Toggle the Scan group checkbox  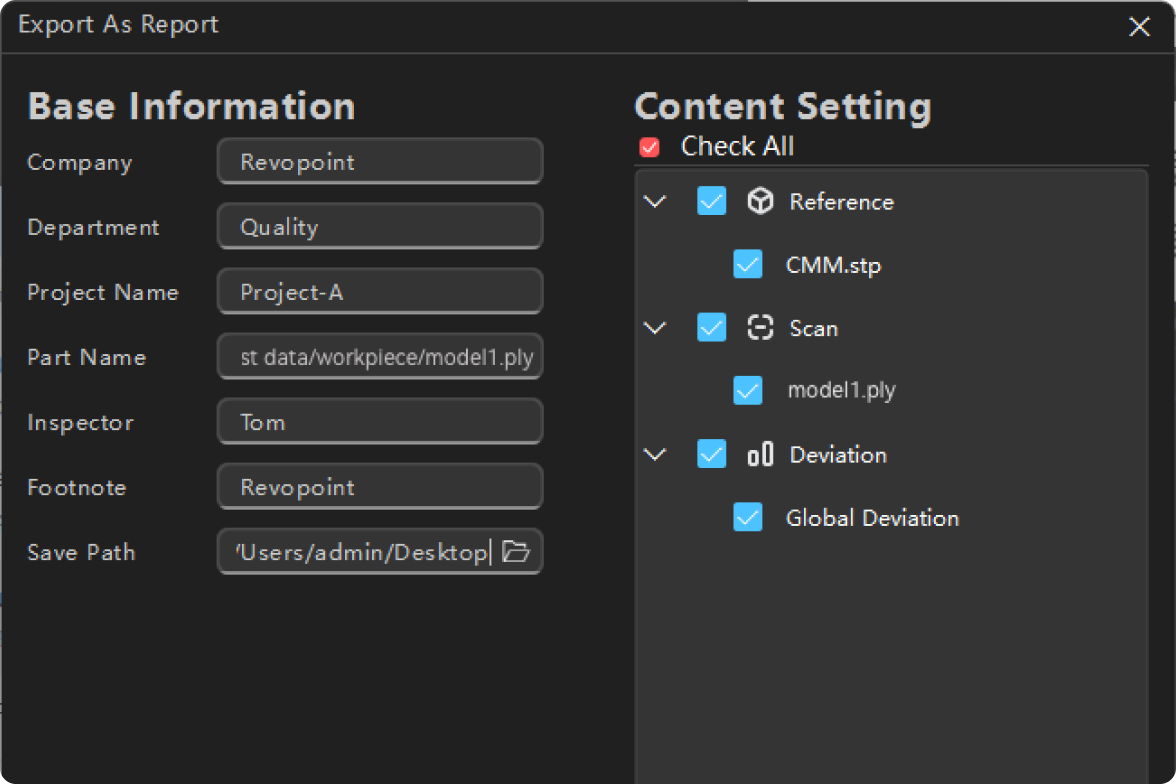pyautogui.click(x=711, y=327)
